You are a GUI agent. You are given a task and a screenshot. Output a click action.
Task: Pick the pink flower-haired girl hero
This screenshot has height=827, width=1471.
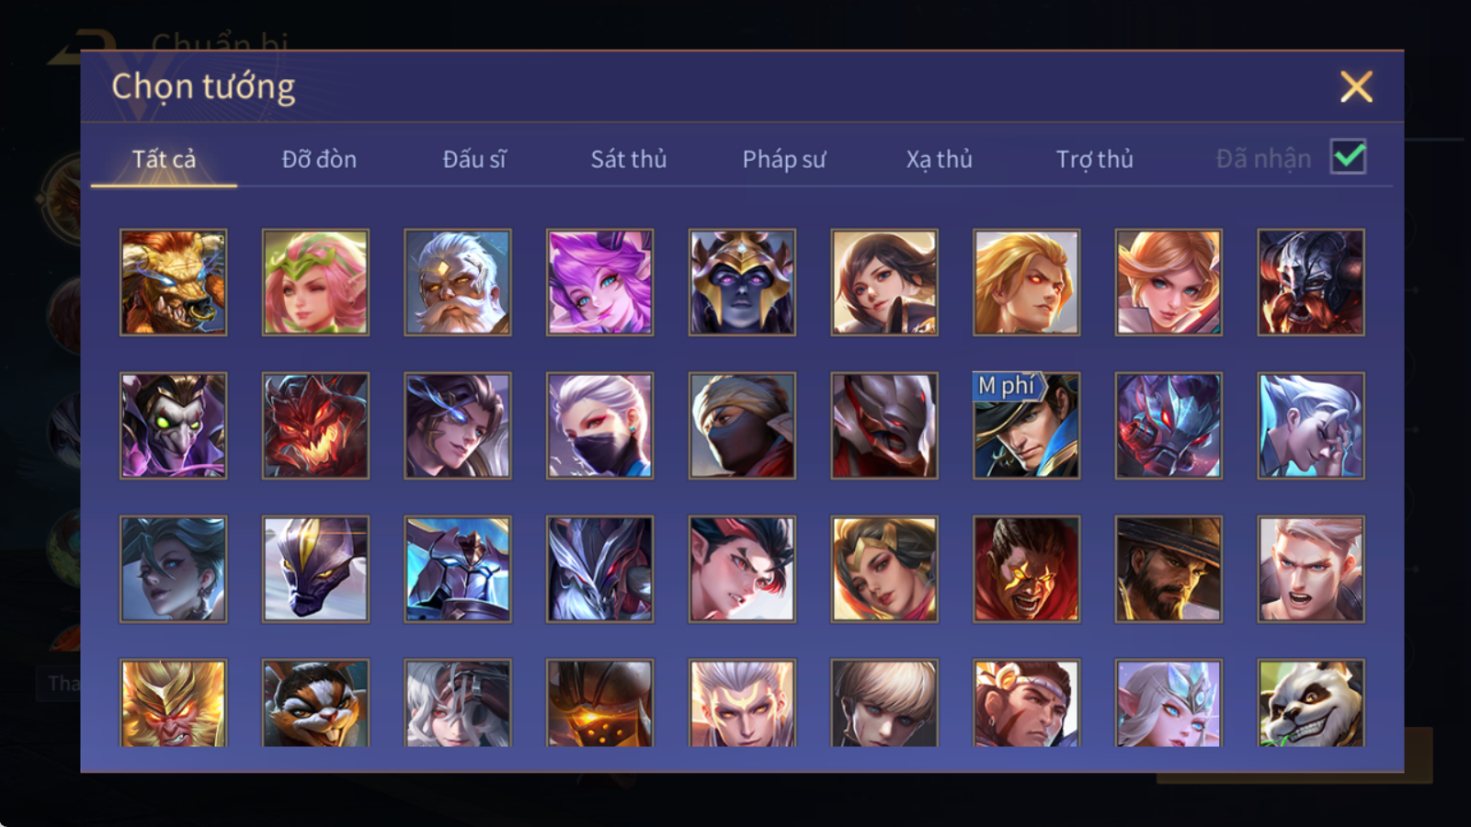[315, 282]
